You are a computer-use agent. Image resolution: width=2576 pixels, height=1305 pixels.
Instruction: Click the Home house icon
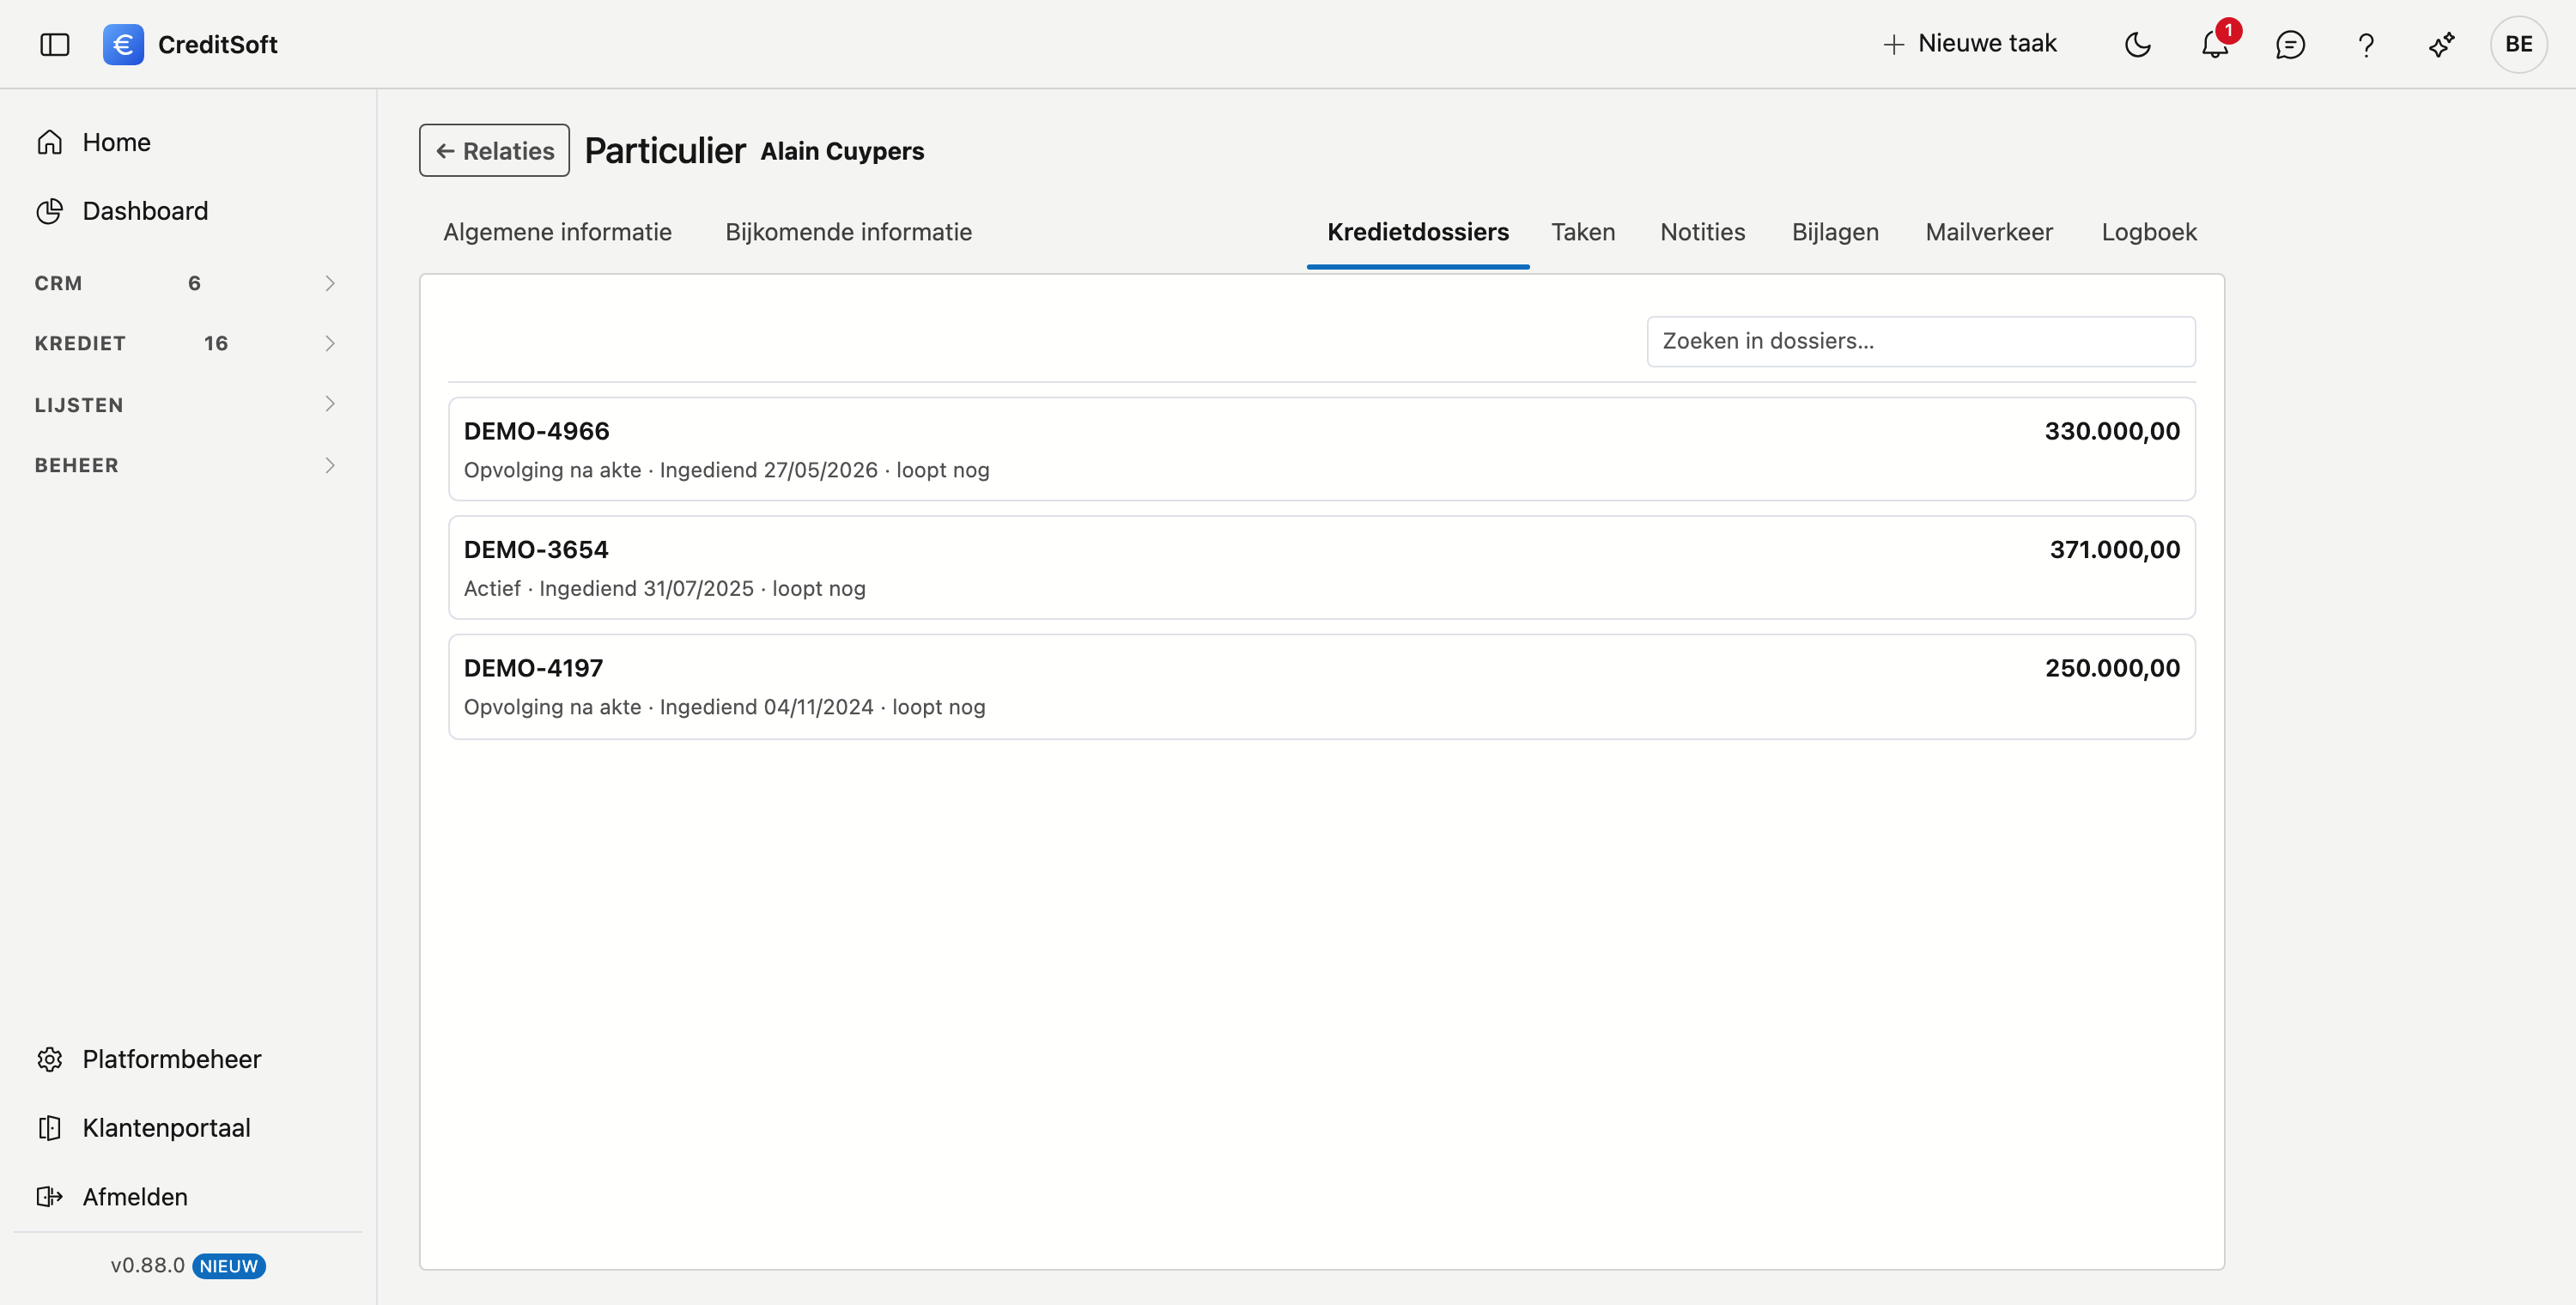[50, 142]
